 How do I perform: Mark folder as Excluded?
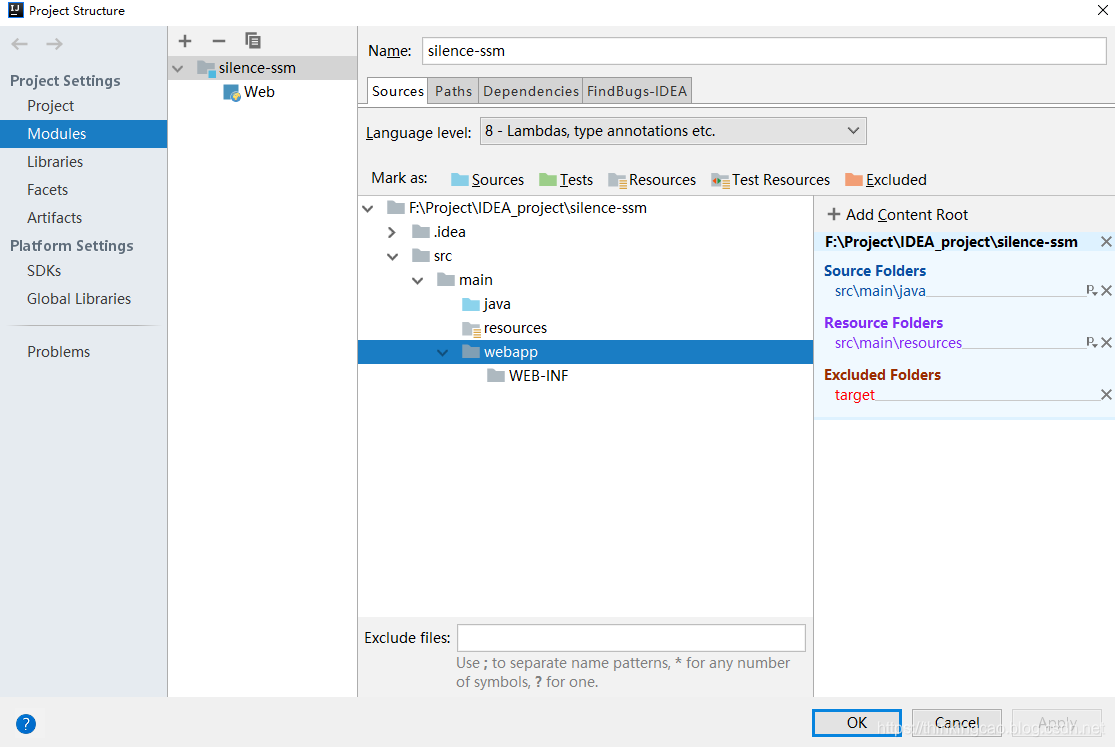tap(886, 180)
